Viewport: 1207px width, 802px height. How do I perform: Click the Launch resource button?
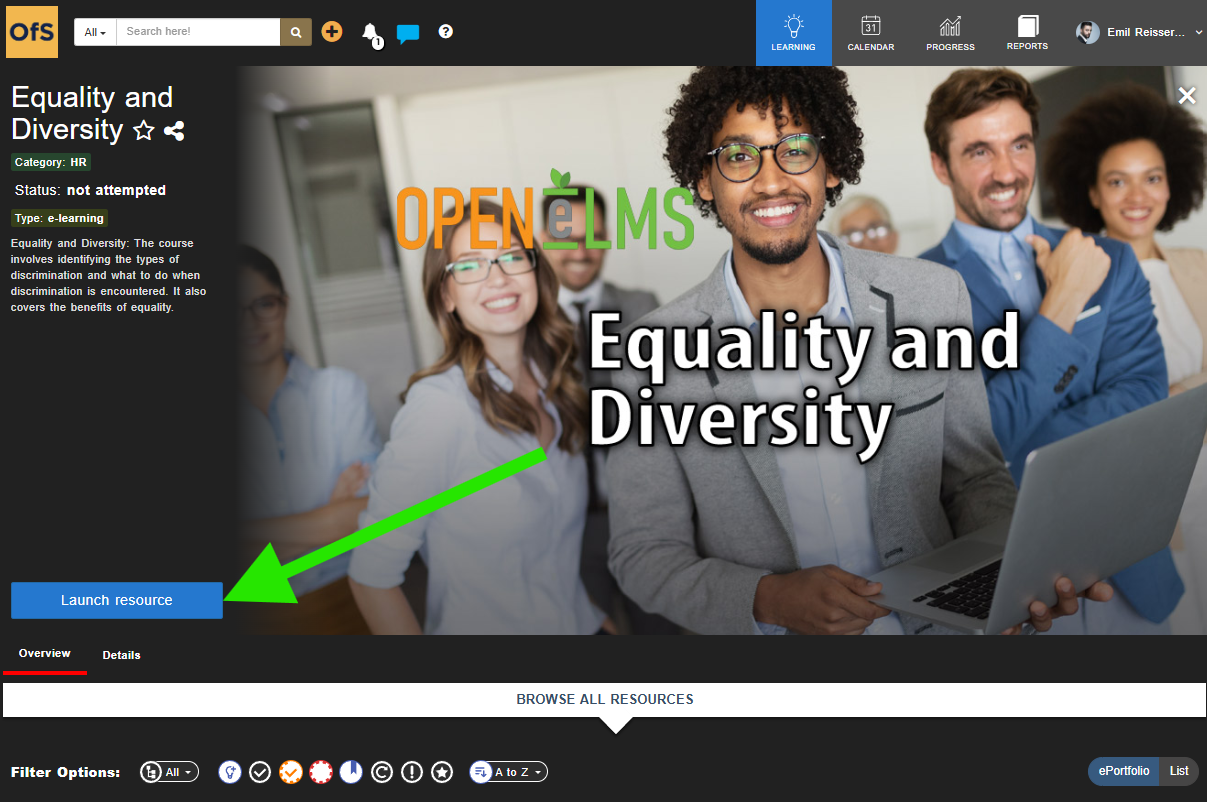tap(117, 600)
